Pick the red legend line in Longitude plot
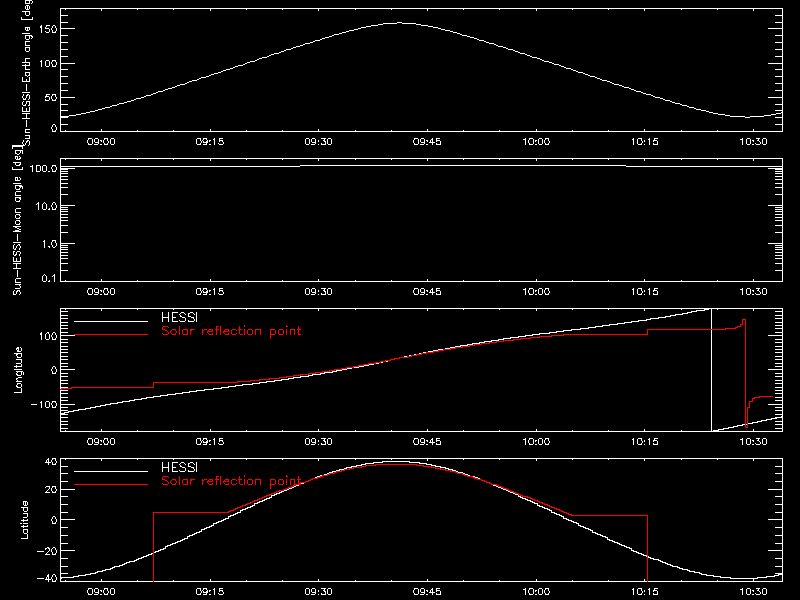 (111, 335)
